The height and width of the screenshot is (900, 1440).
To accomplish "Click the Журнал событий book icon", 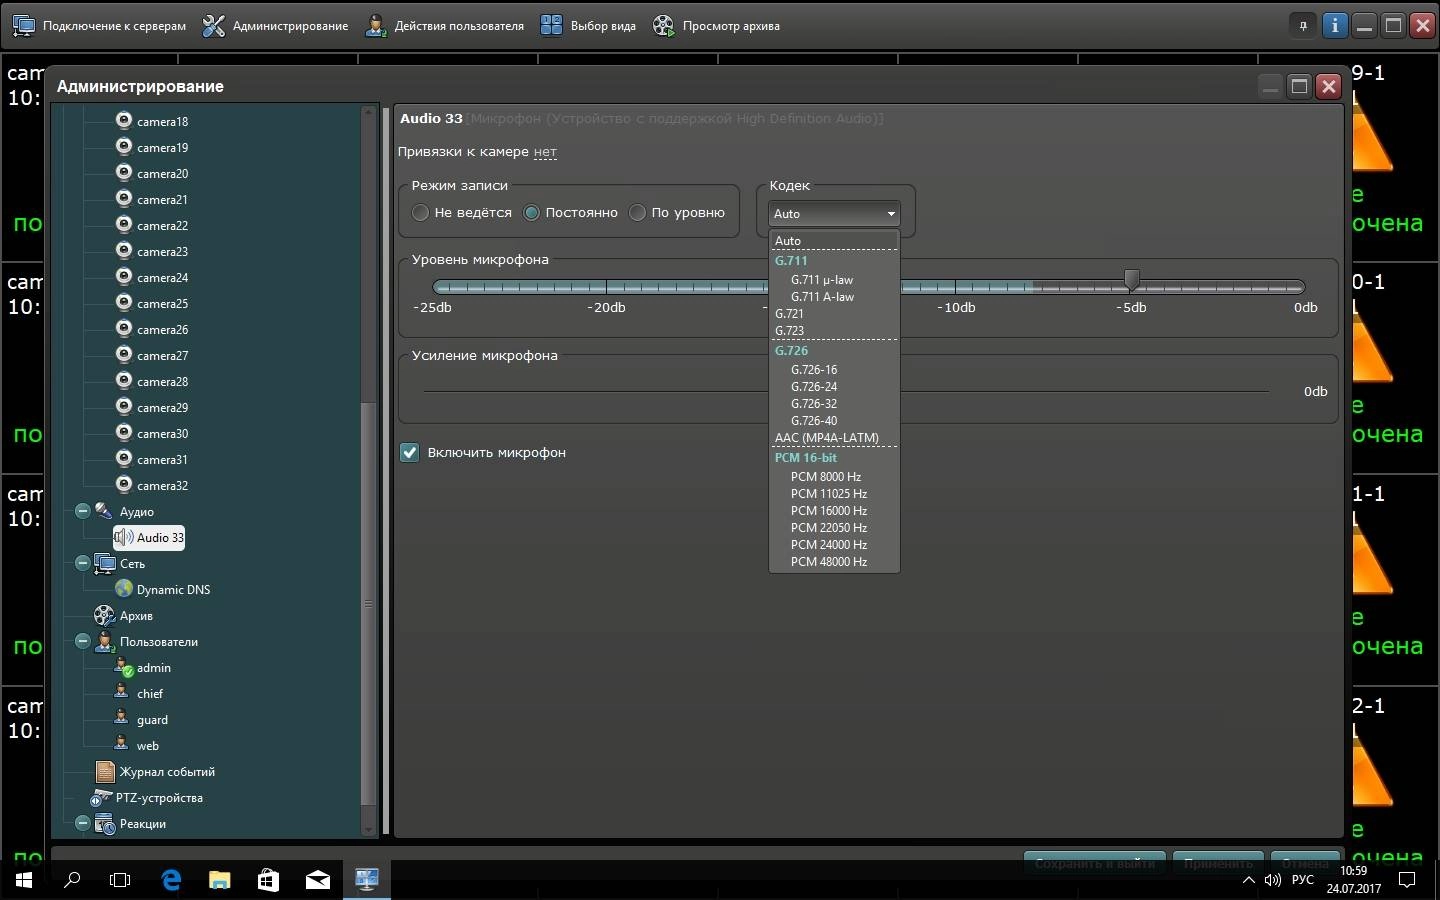I will pos(105,771).
